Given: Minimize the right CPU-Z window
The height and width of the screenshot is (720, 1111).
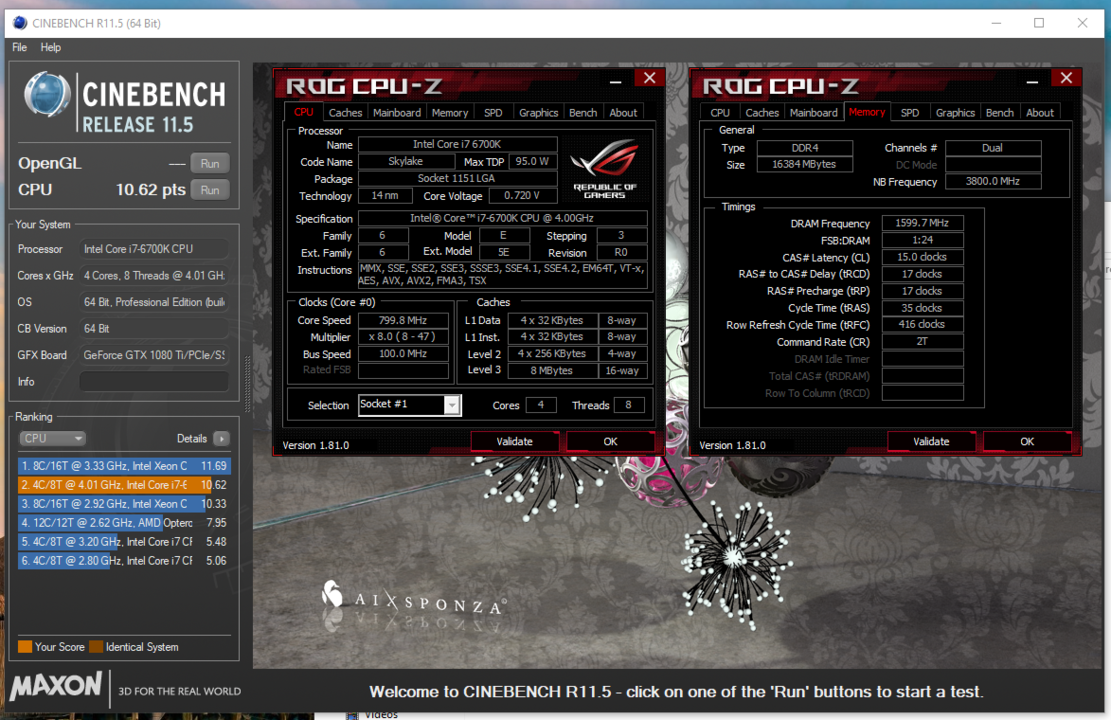Looking at the screenshot, I should click(1032, 81).
